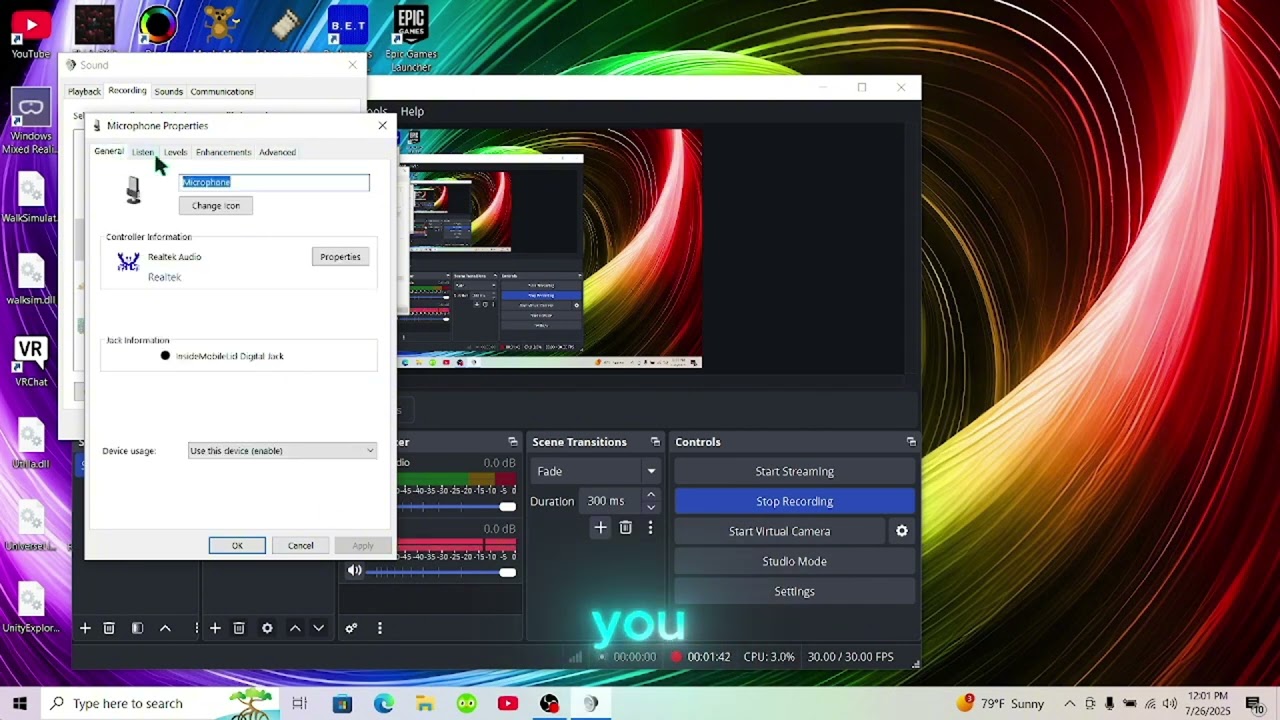This screenshot has width=1280, height=720.
Task: Open advanced audio properties gears icon
Action: [351, 628]
